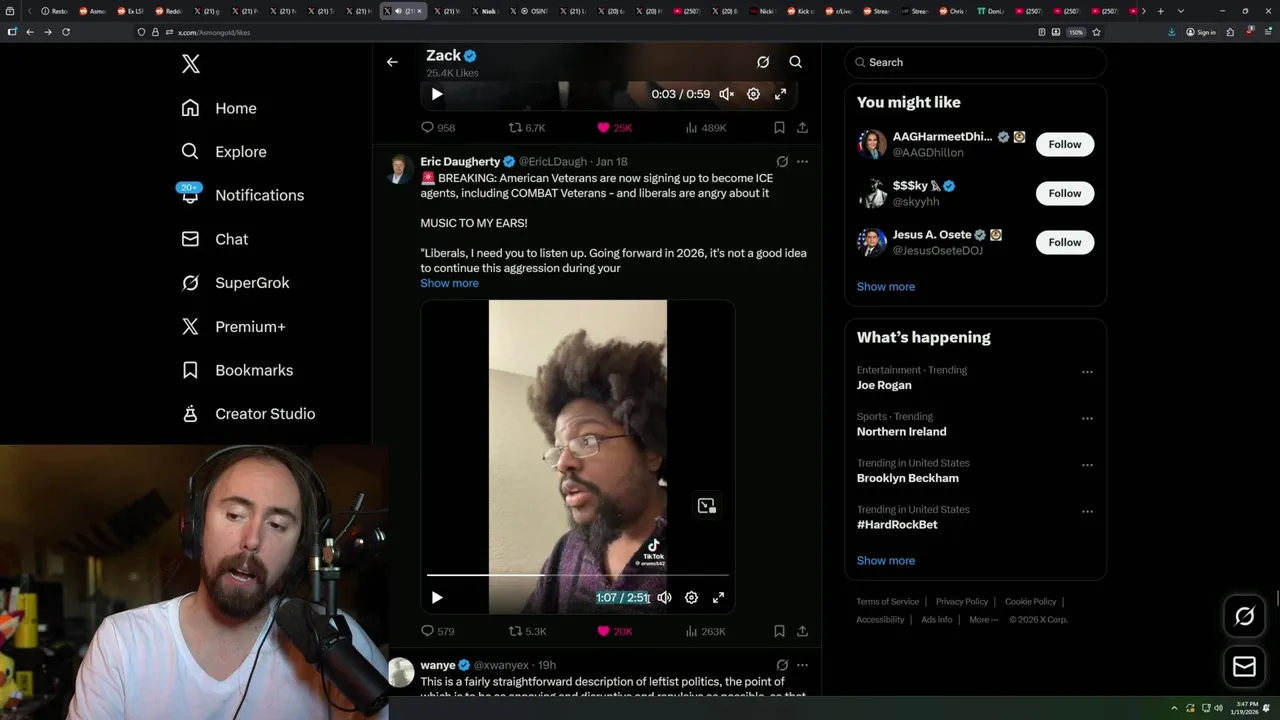1280x720 pixels.
Task: Open Eric Daugherty's profile avatar
Action: pos(401,169)
